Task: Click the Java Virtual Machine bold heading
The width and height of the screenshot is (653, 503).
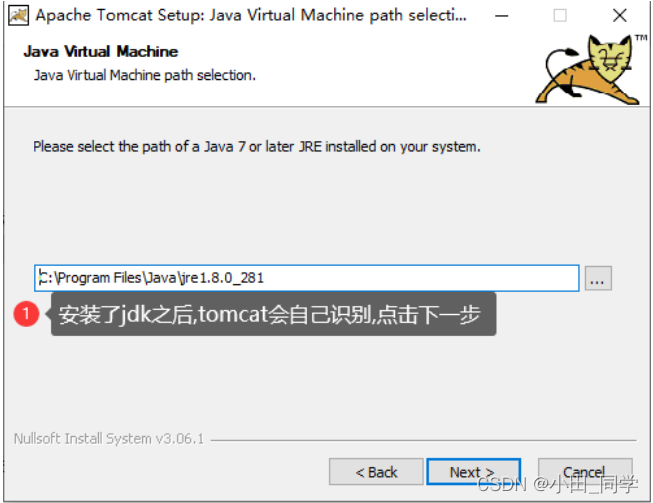Action: tap(101, 52)
